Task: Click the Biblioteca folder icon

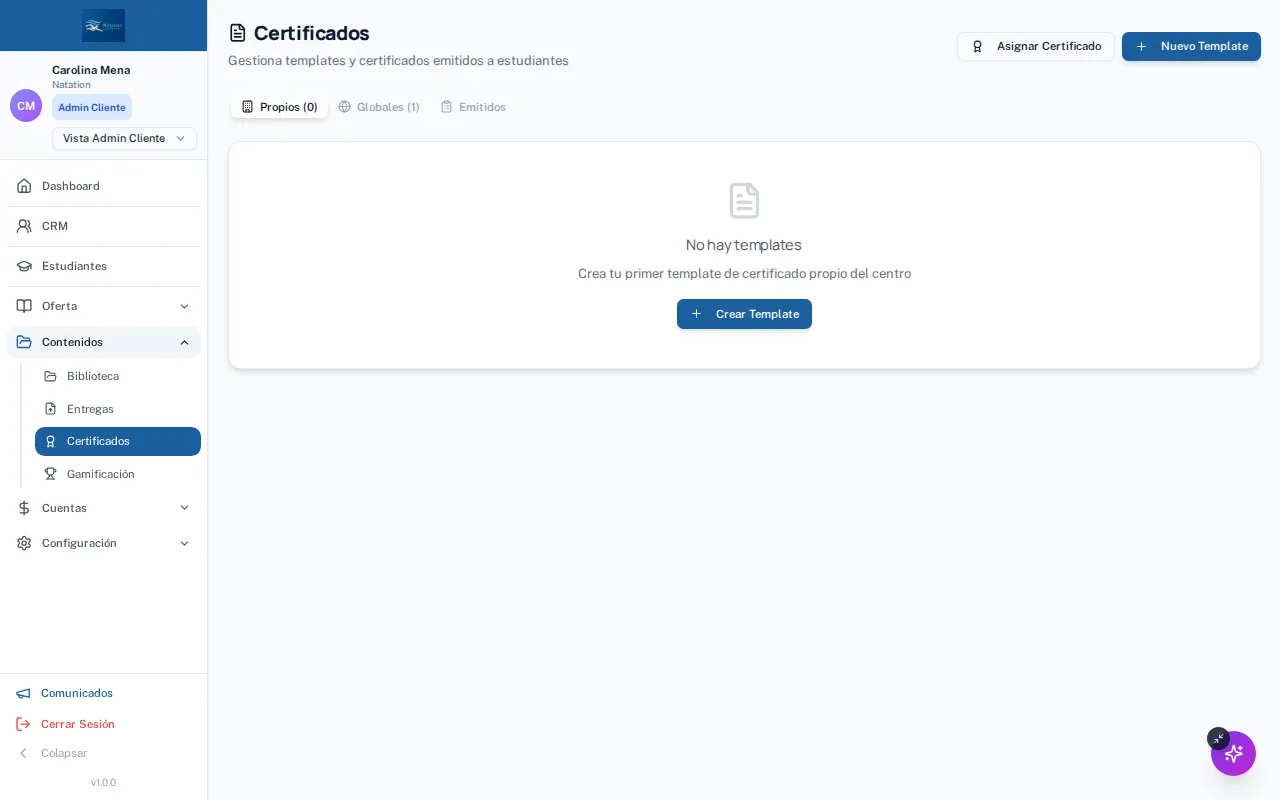Action: tap(50, 376)
